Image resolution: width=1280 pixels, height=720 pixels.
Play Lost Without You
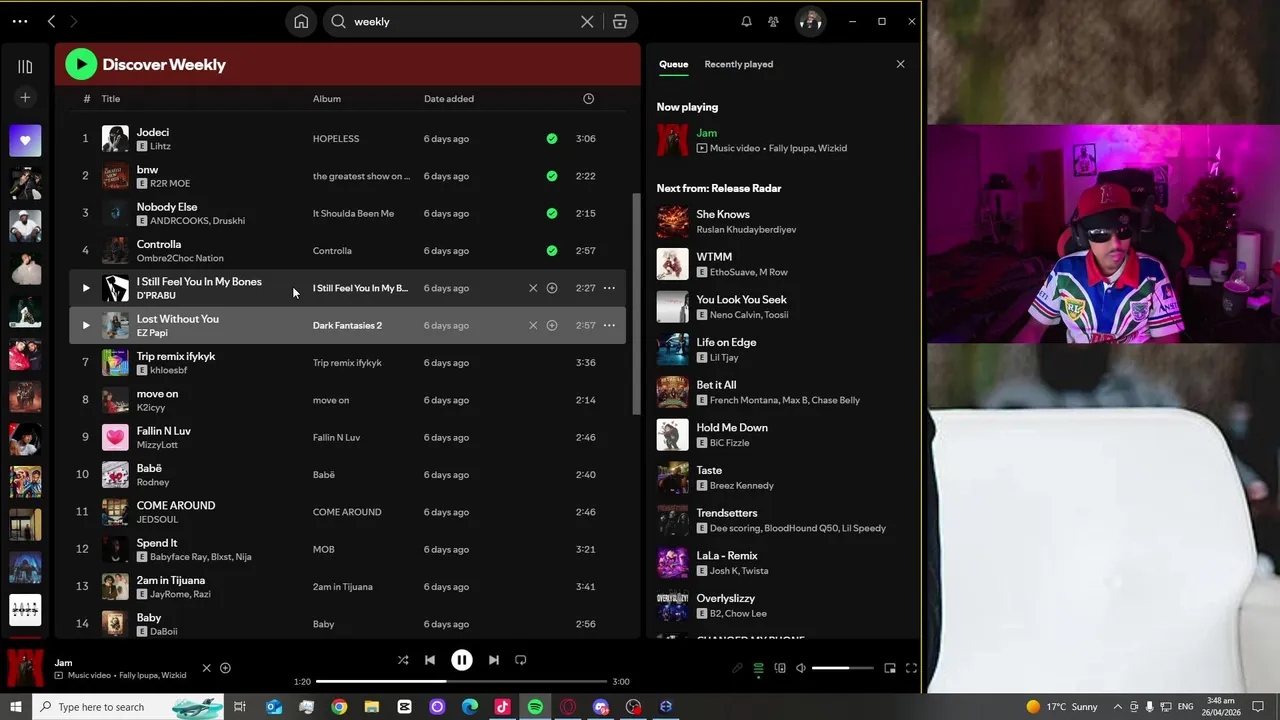pyautogui.click(x=85, y=325)
